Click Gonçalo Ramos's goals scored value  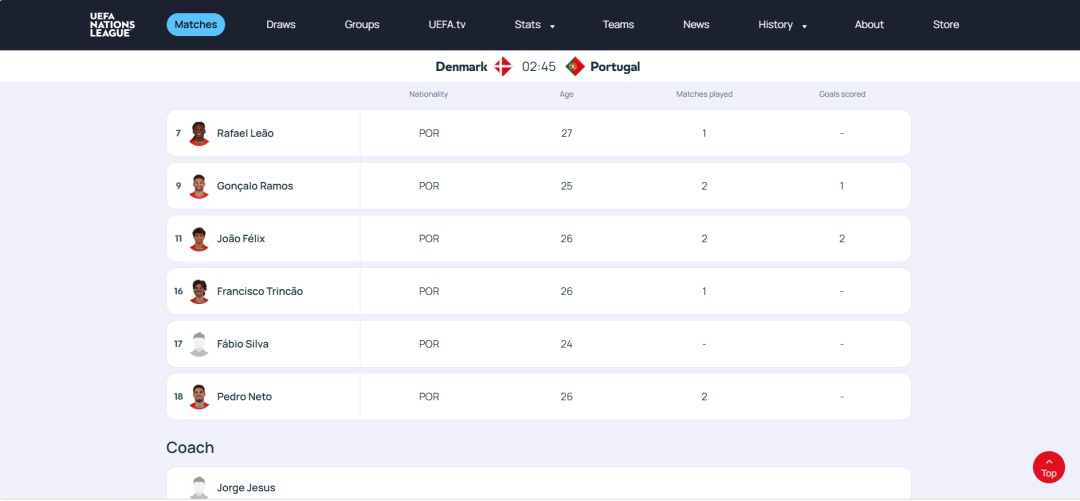(842, 186)
